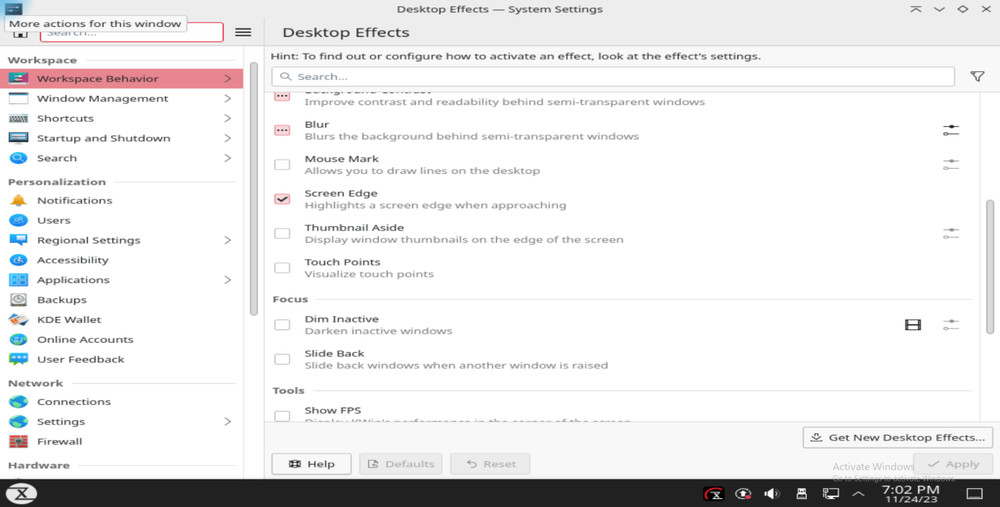
Task: Expand Regional Settings submenu arrow
Action: (x=228, y=240)
